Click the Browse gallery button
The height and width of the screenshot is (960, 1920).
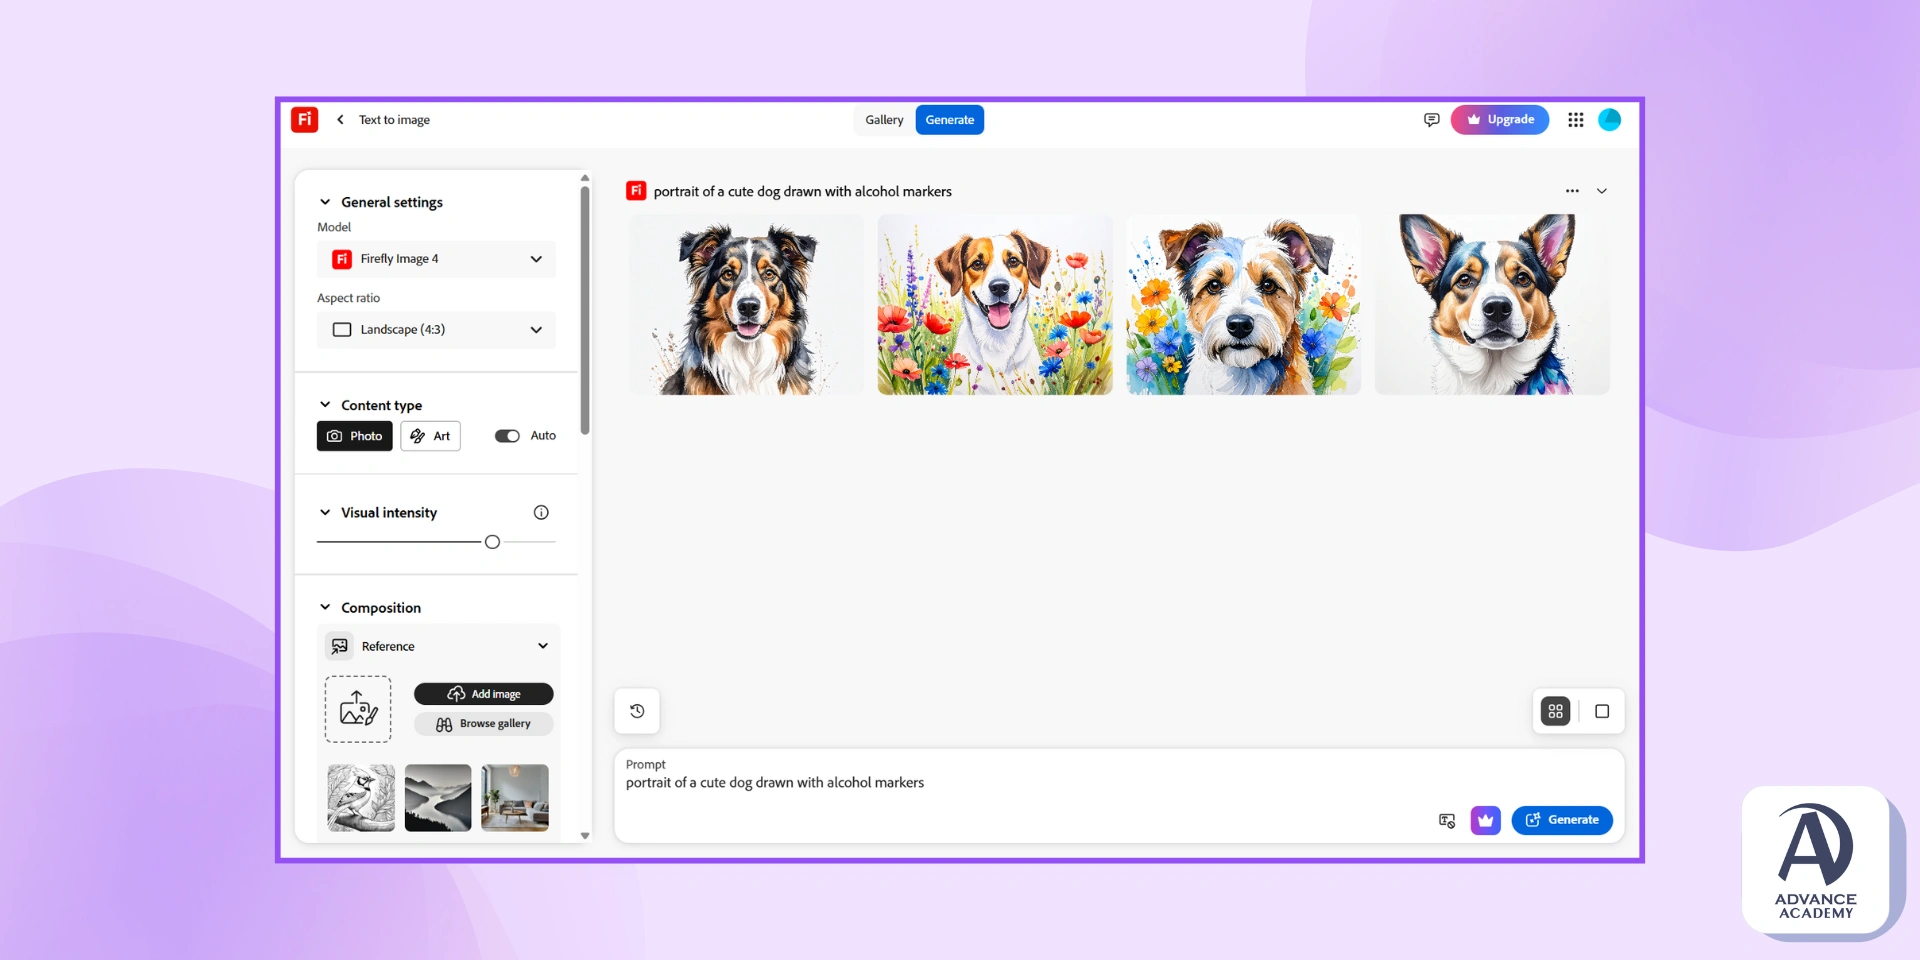coord(483,724)
